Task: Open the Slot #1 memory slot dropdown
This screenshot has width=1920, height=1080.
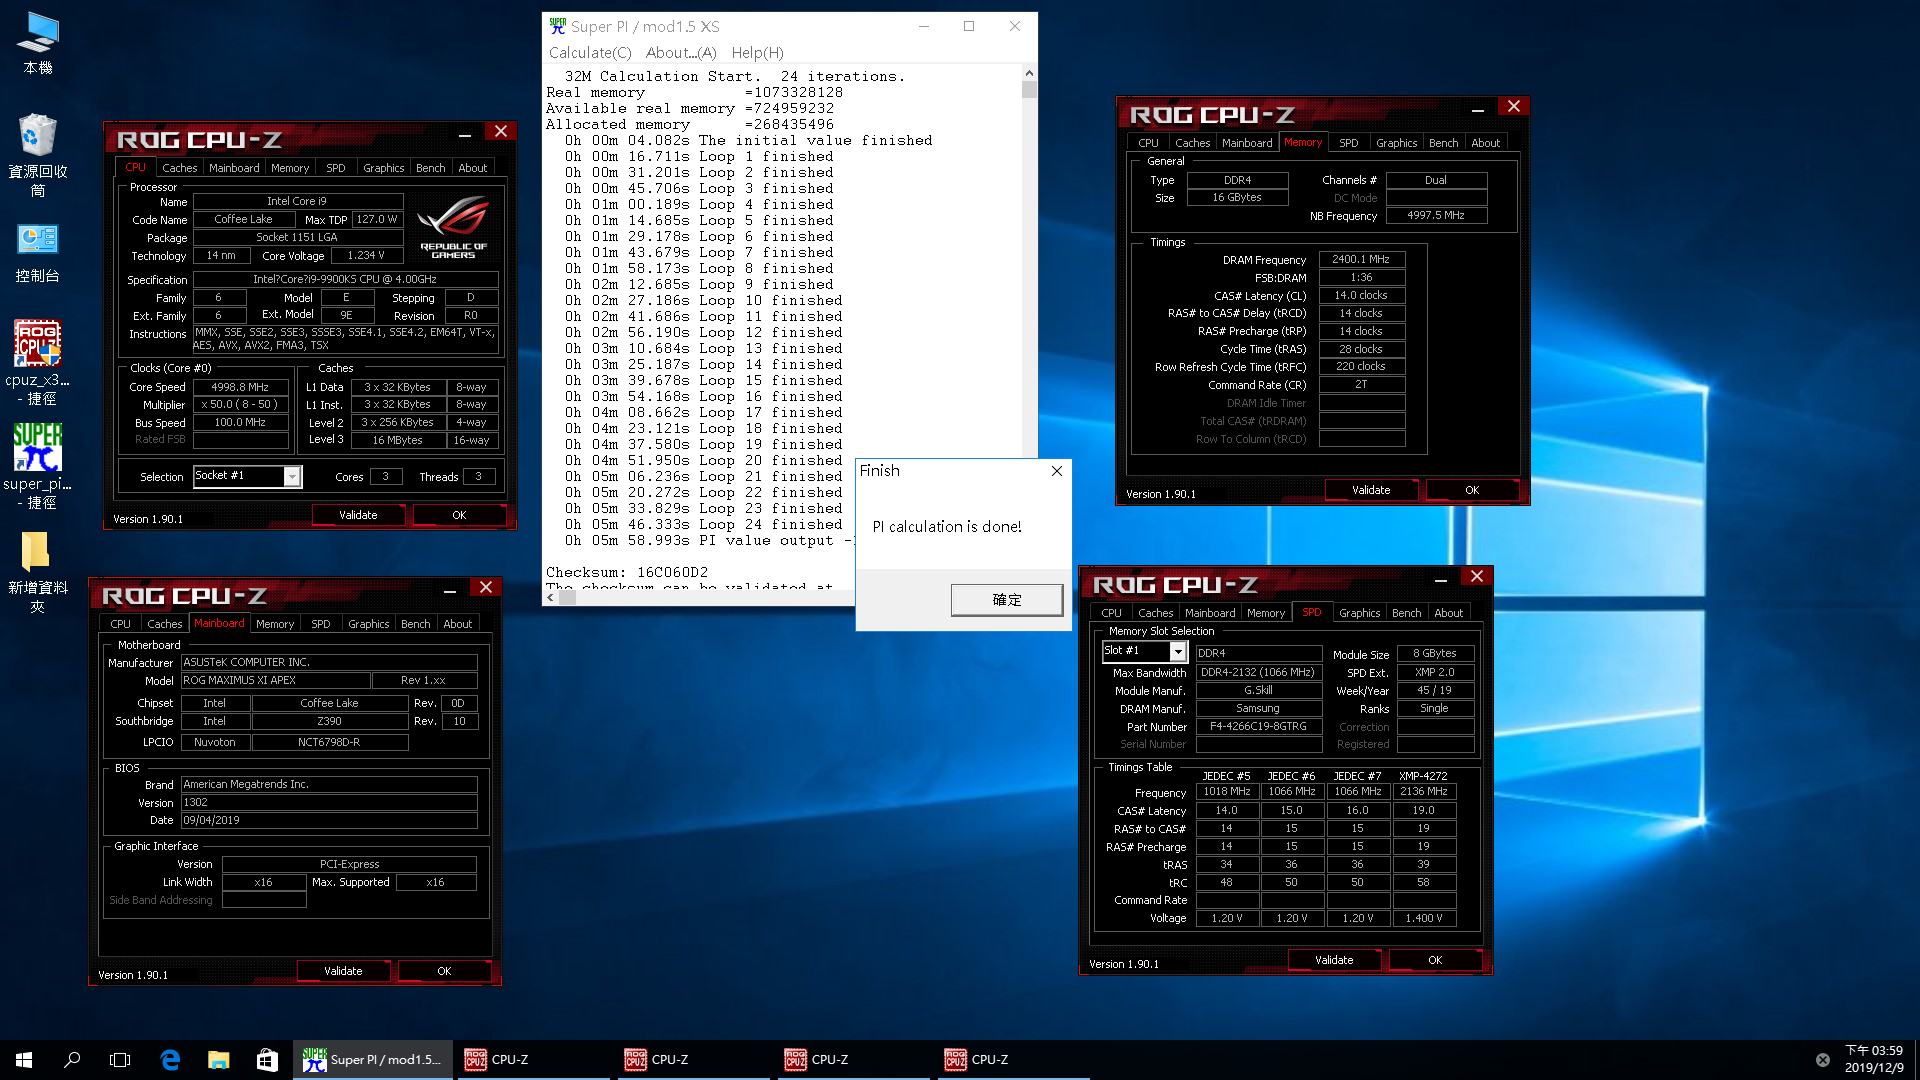Action: pos(1178,652)
